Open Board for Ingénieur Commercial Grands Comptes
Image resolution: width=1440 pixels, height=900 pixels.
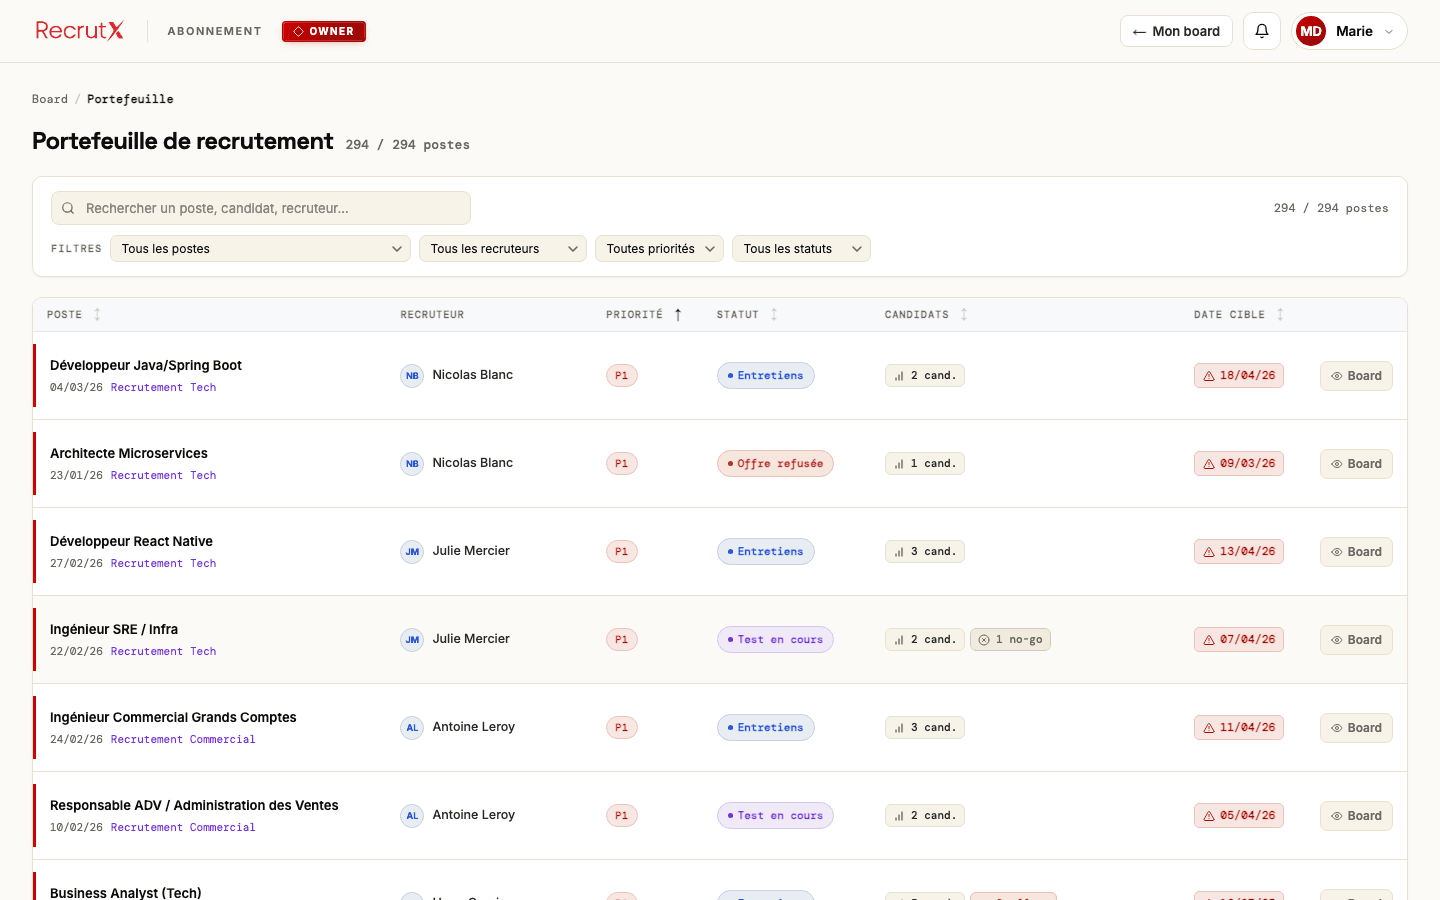(x=1356, y=728)
